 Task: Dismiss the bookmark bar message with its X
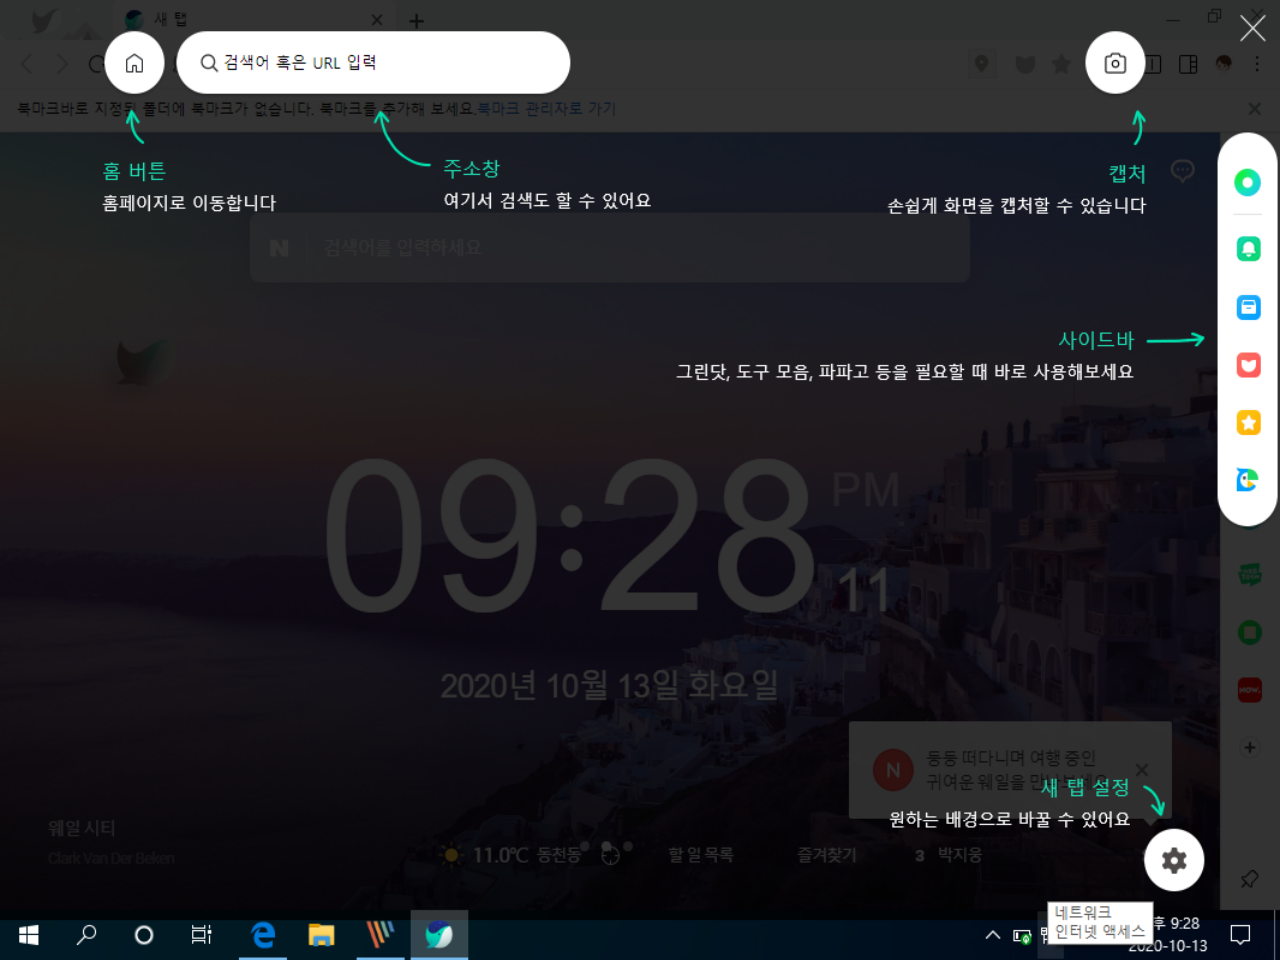[x=1255, y=108]
